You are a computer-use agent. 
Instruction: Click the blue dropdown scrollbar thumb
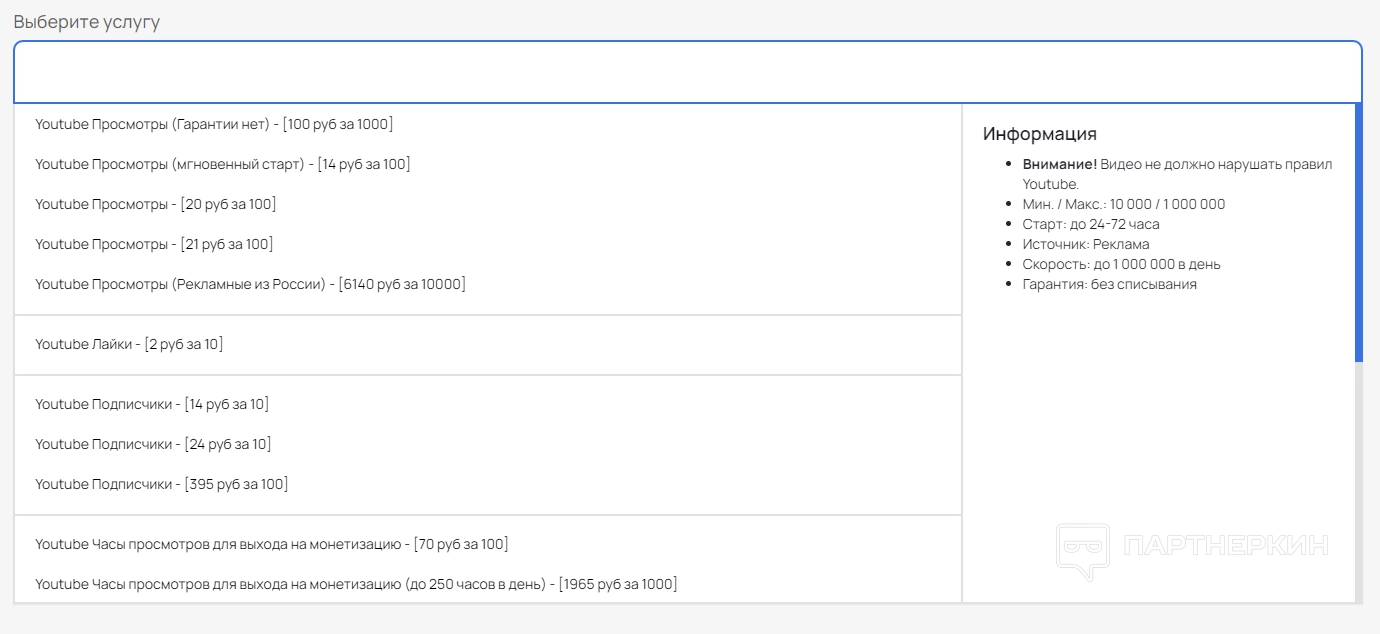click(1358, 232)
